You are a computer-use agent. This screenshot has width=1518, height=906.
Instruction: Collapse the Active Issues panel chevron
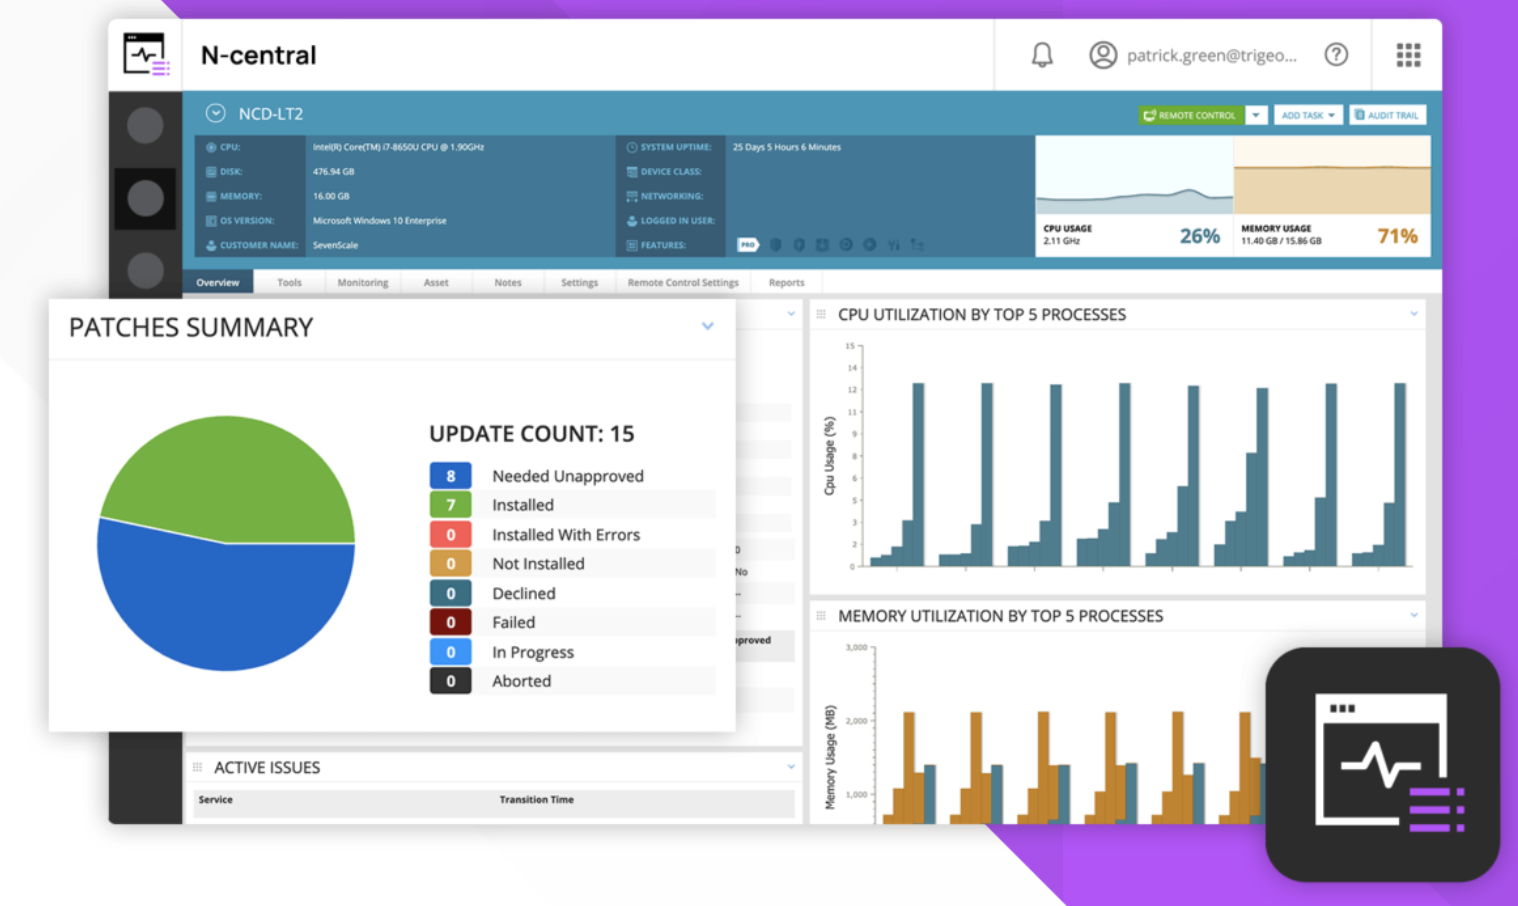pos(791,767)
